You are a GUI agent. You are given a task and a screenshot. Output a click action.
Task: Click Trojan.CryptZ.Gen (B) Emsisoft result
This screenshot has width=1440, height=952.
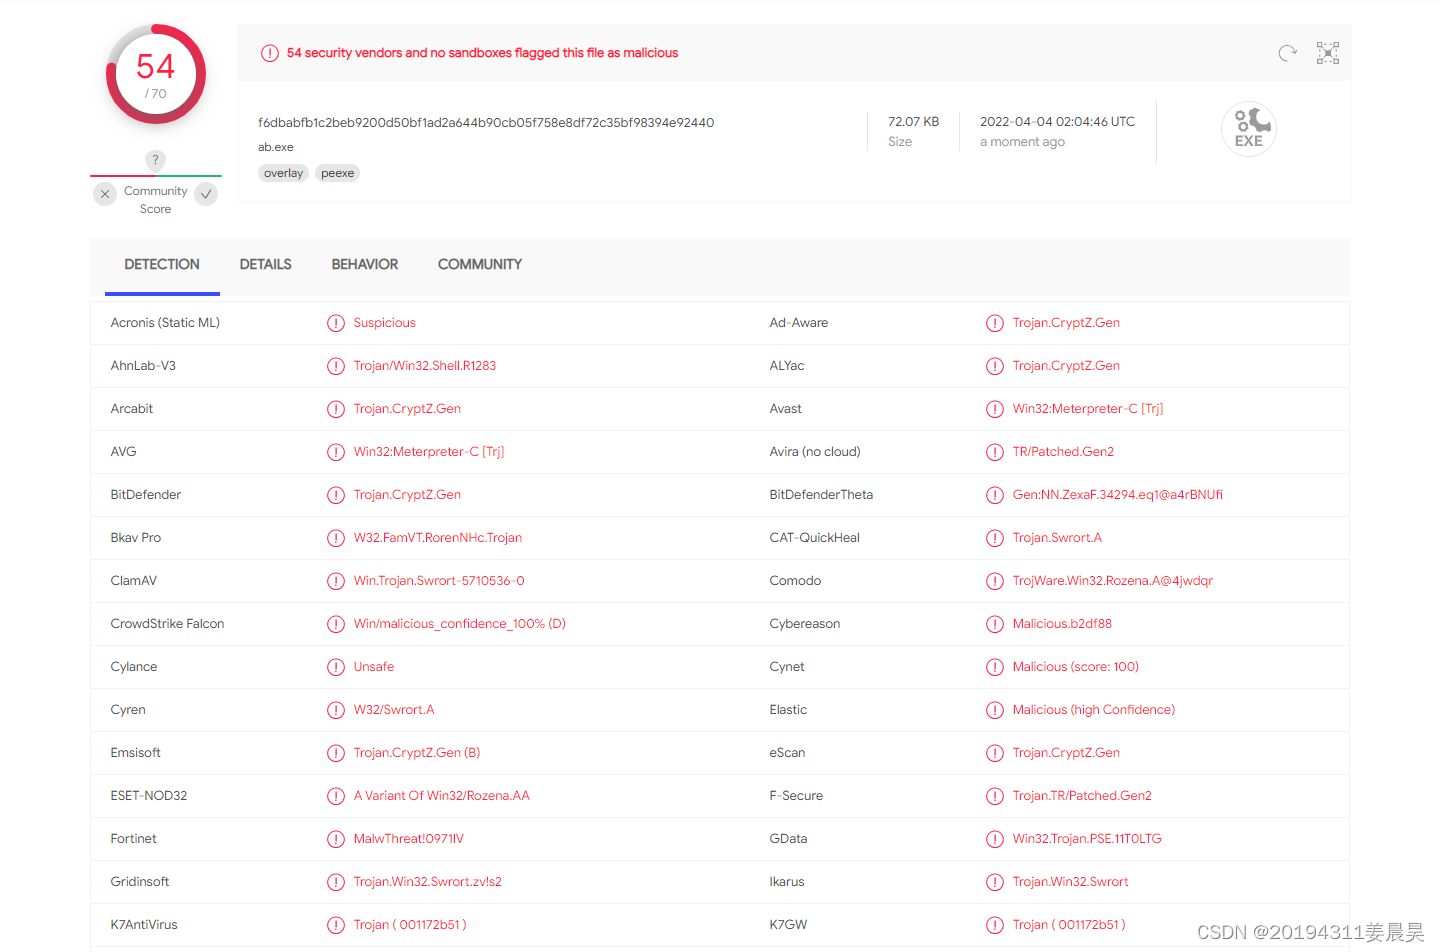pos(417,753)
